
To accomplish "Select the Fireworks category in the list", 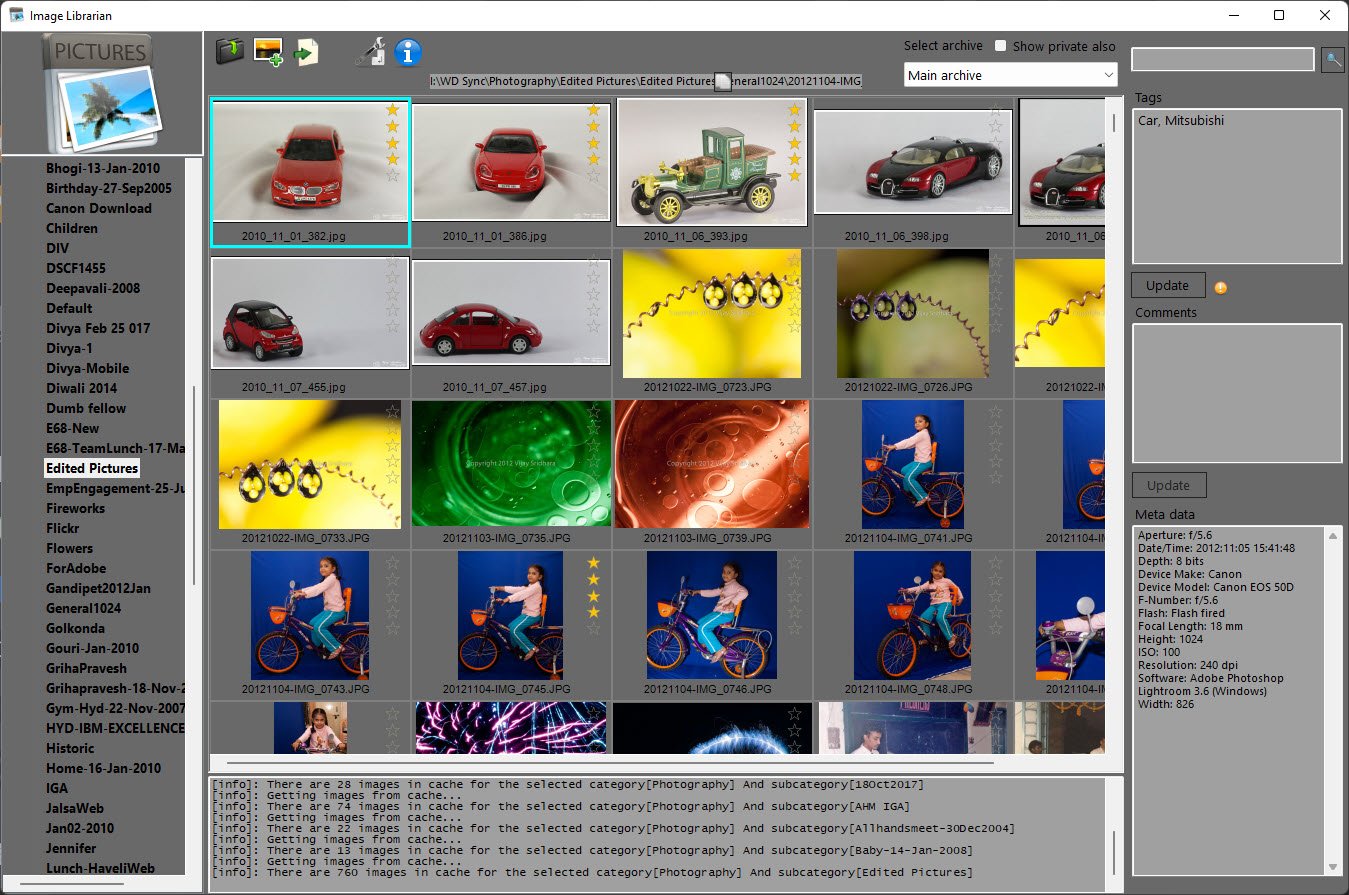I will pyautogui.click(x=75, y=508).
